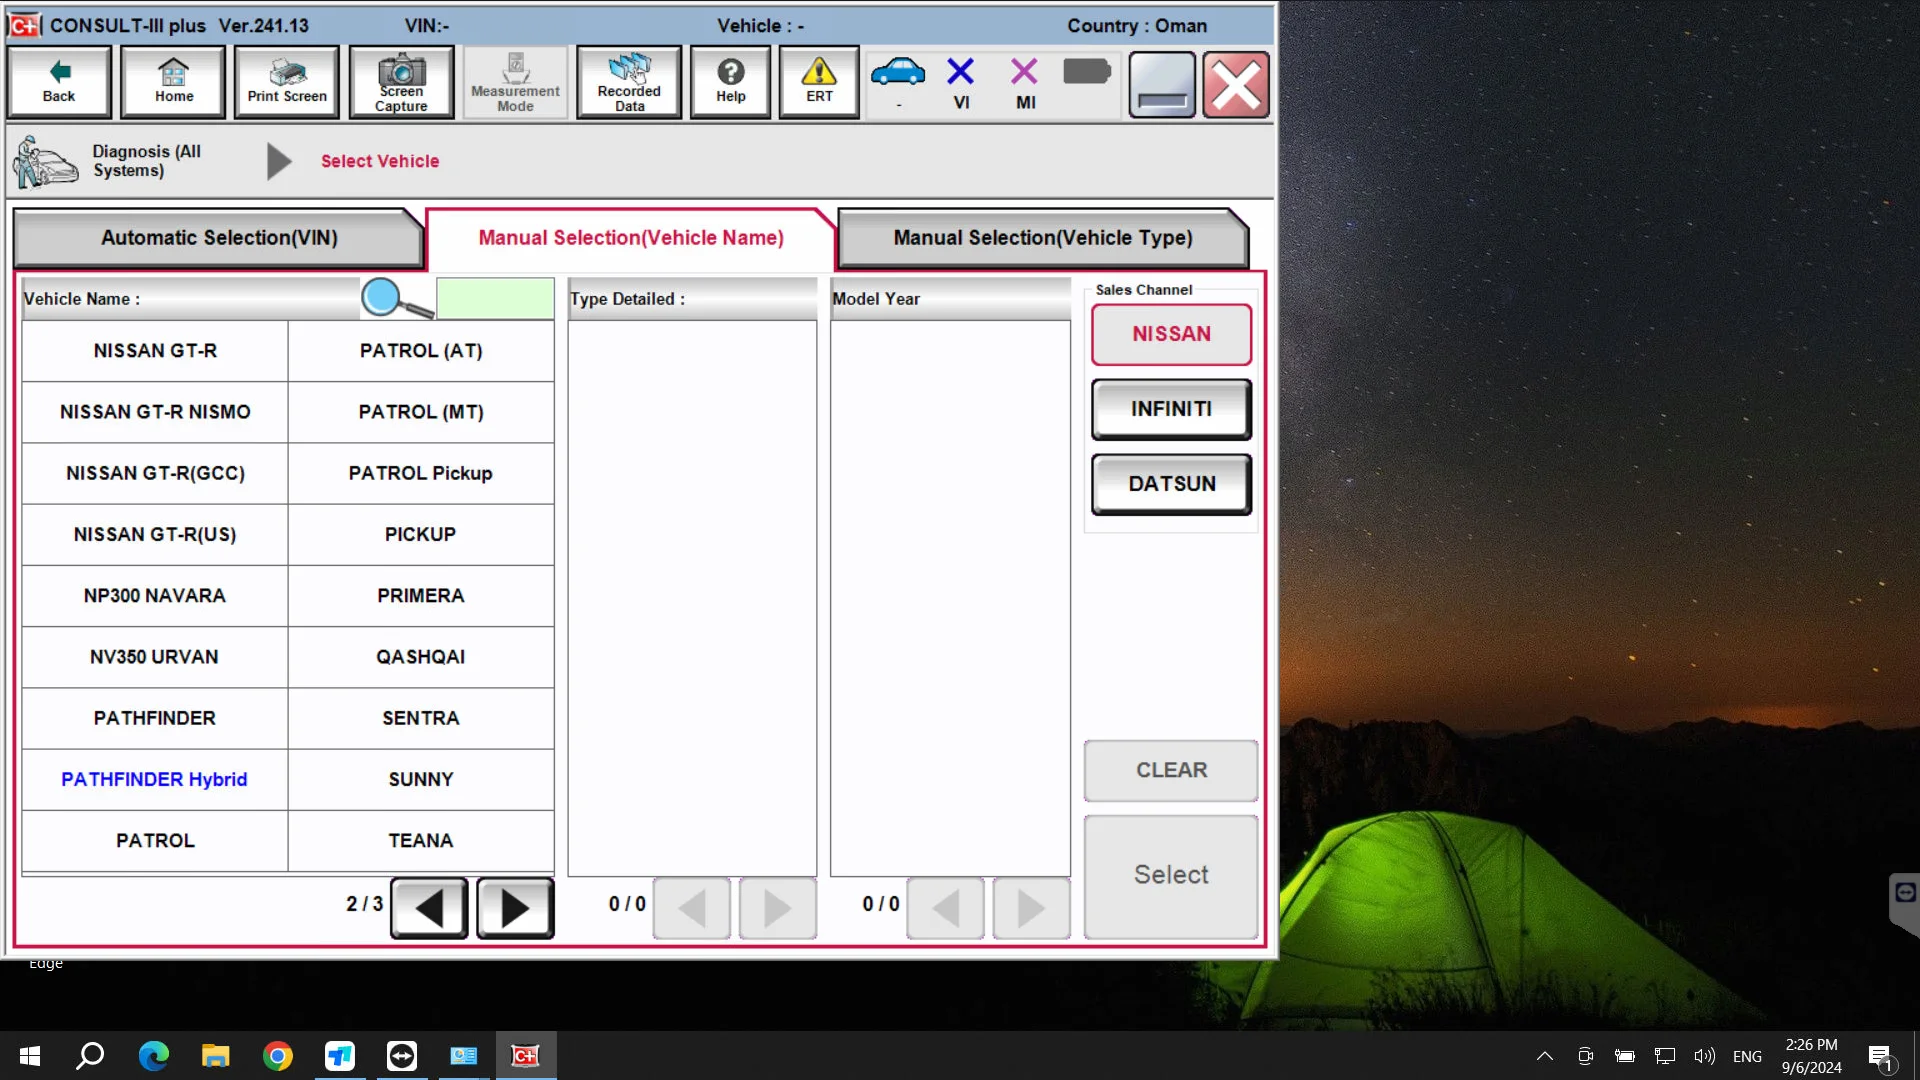Click the Select button

coord(1171,876)
